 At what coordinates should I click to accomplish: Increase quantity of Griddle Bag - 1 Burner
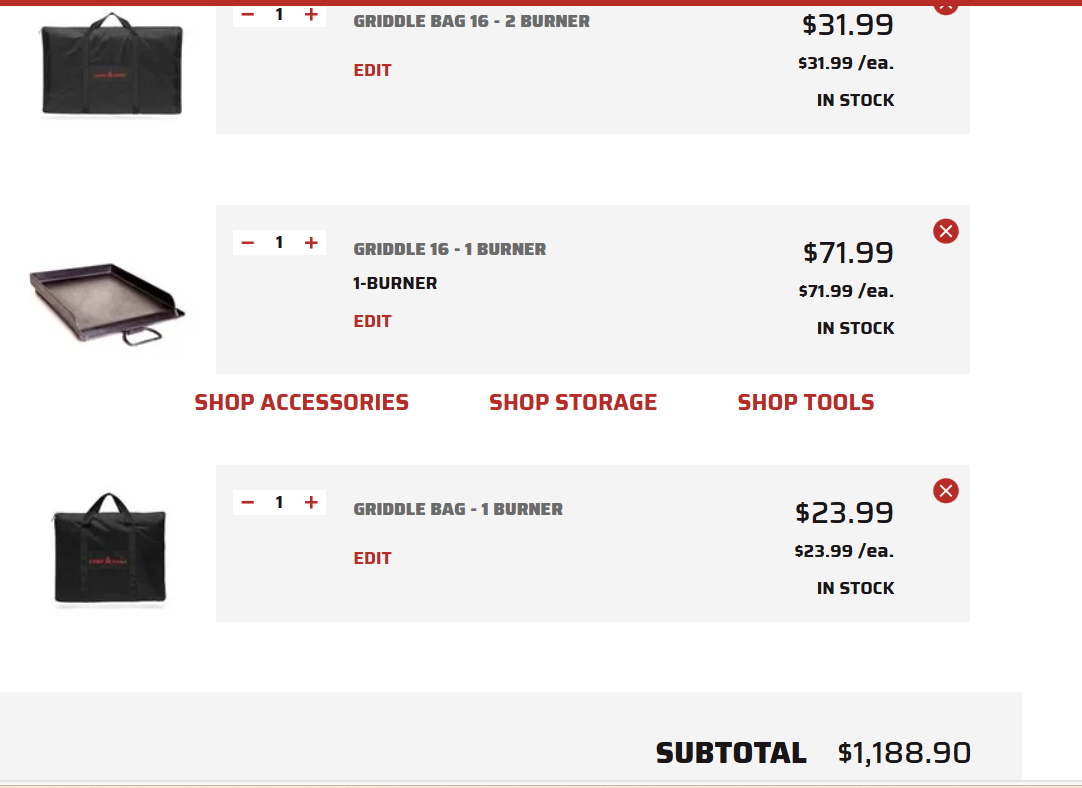(x=311, y=502)
